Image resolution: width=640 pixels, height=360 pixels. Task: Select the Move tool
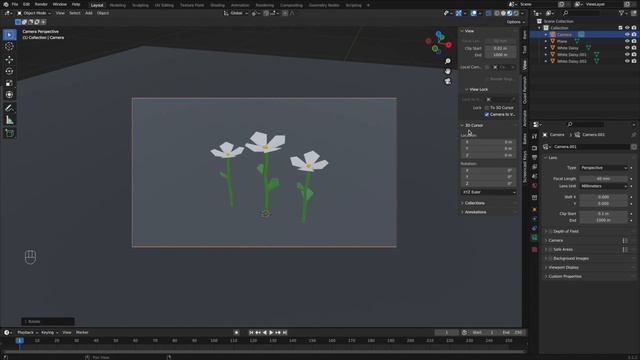(9, 60)
